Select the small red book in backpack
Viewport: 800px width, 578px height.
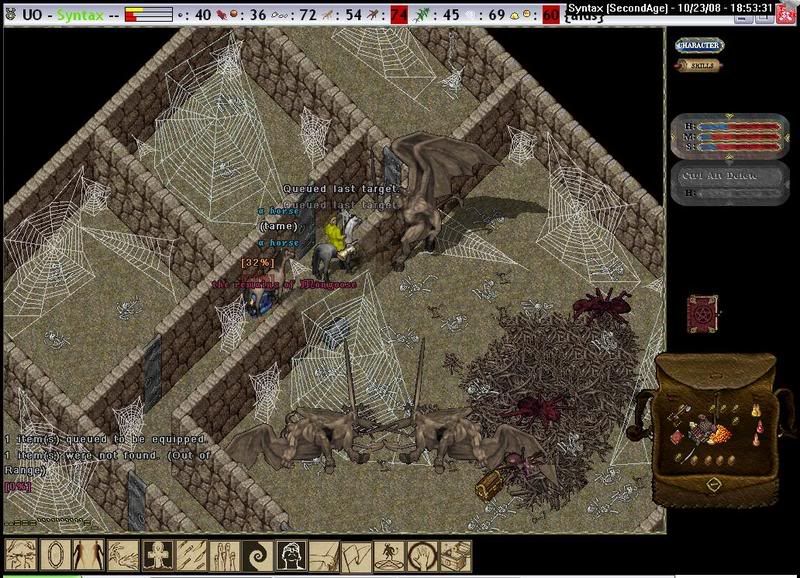coord(676,437)
